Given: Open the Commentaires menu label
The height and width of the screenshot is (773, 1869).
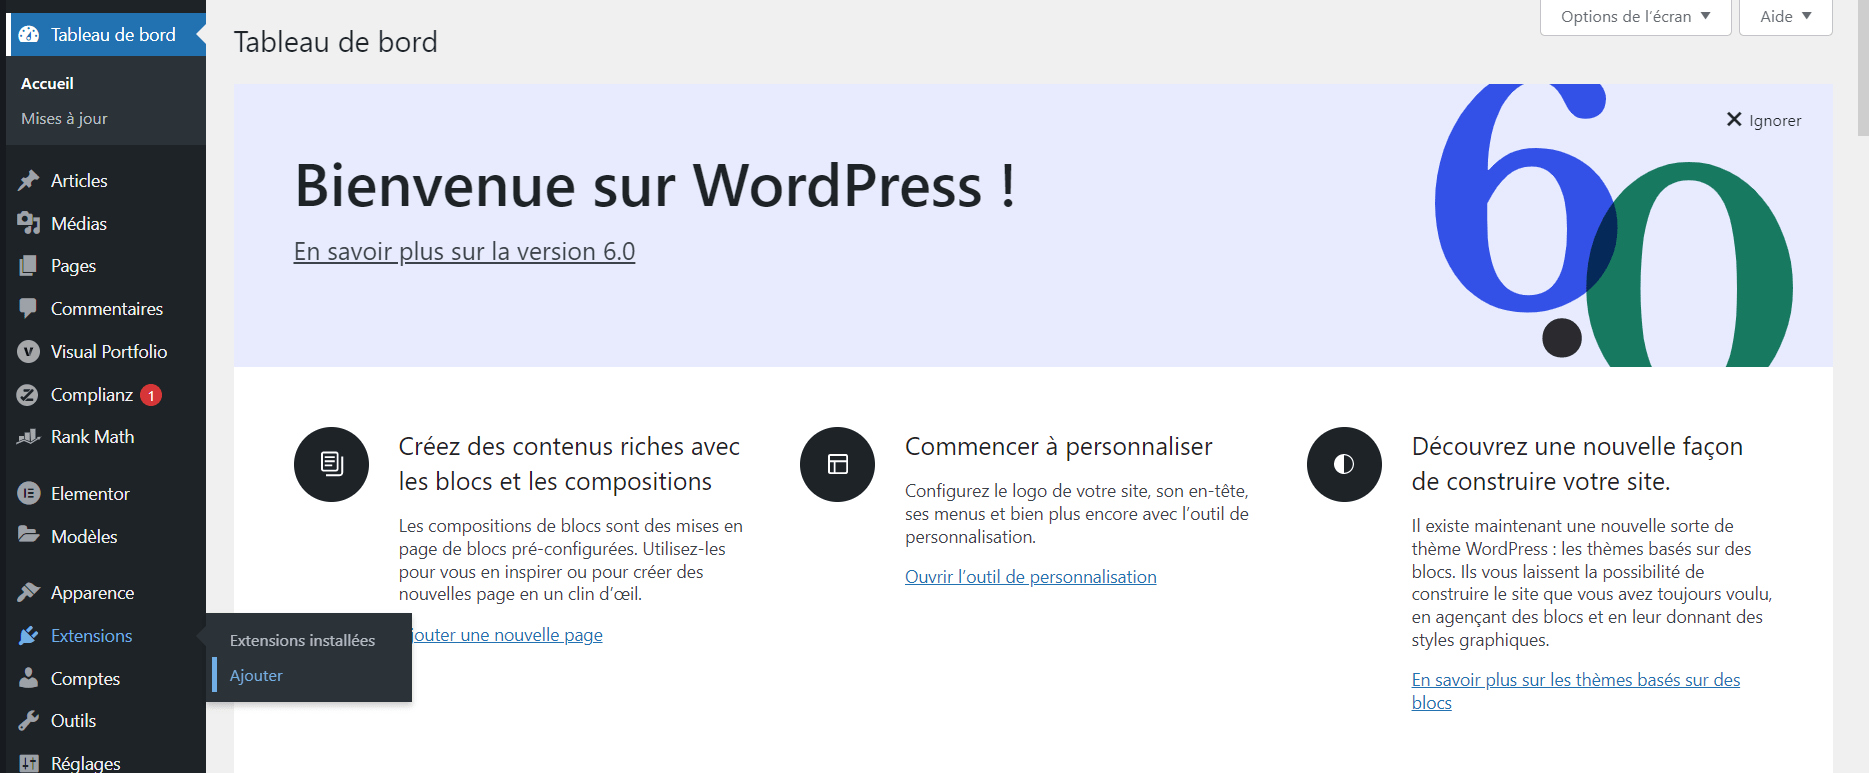Looking at the screenshot, I should click(107, 309).
